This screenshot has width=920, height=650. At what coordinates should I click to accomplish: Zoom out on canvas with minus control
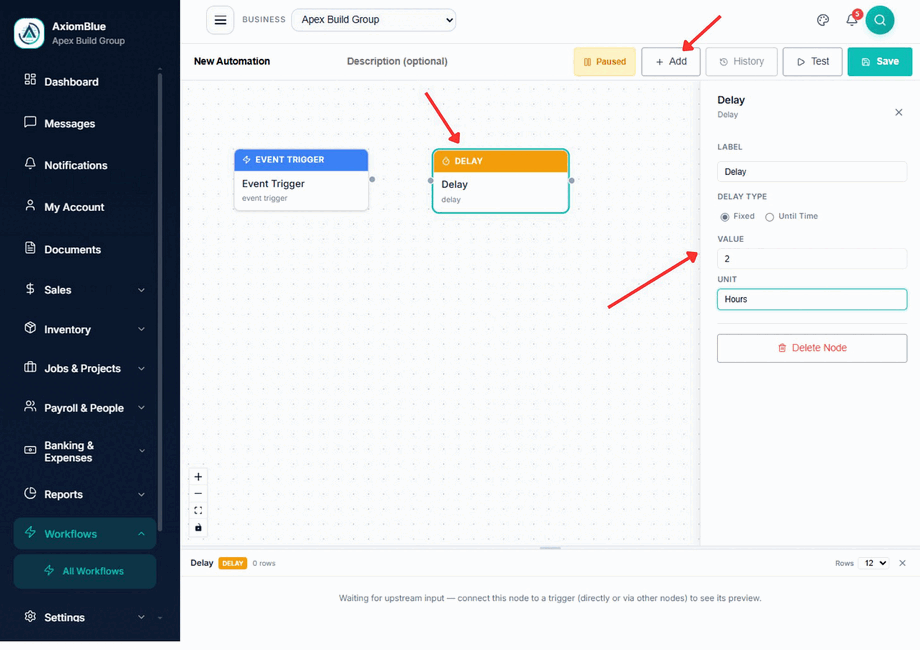click(x=198, y=493)
